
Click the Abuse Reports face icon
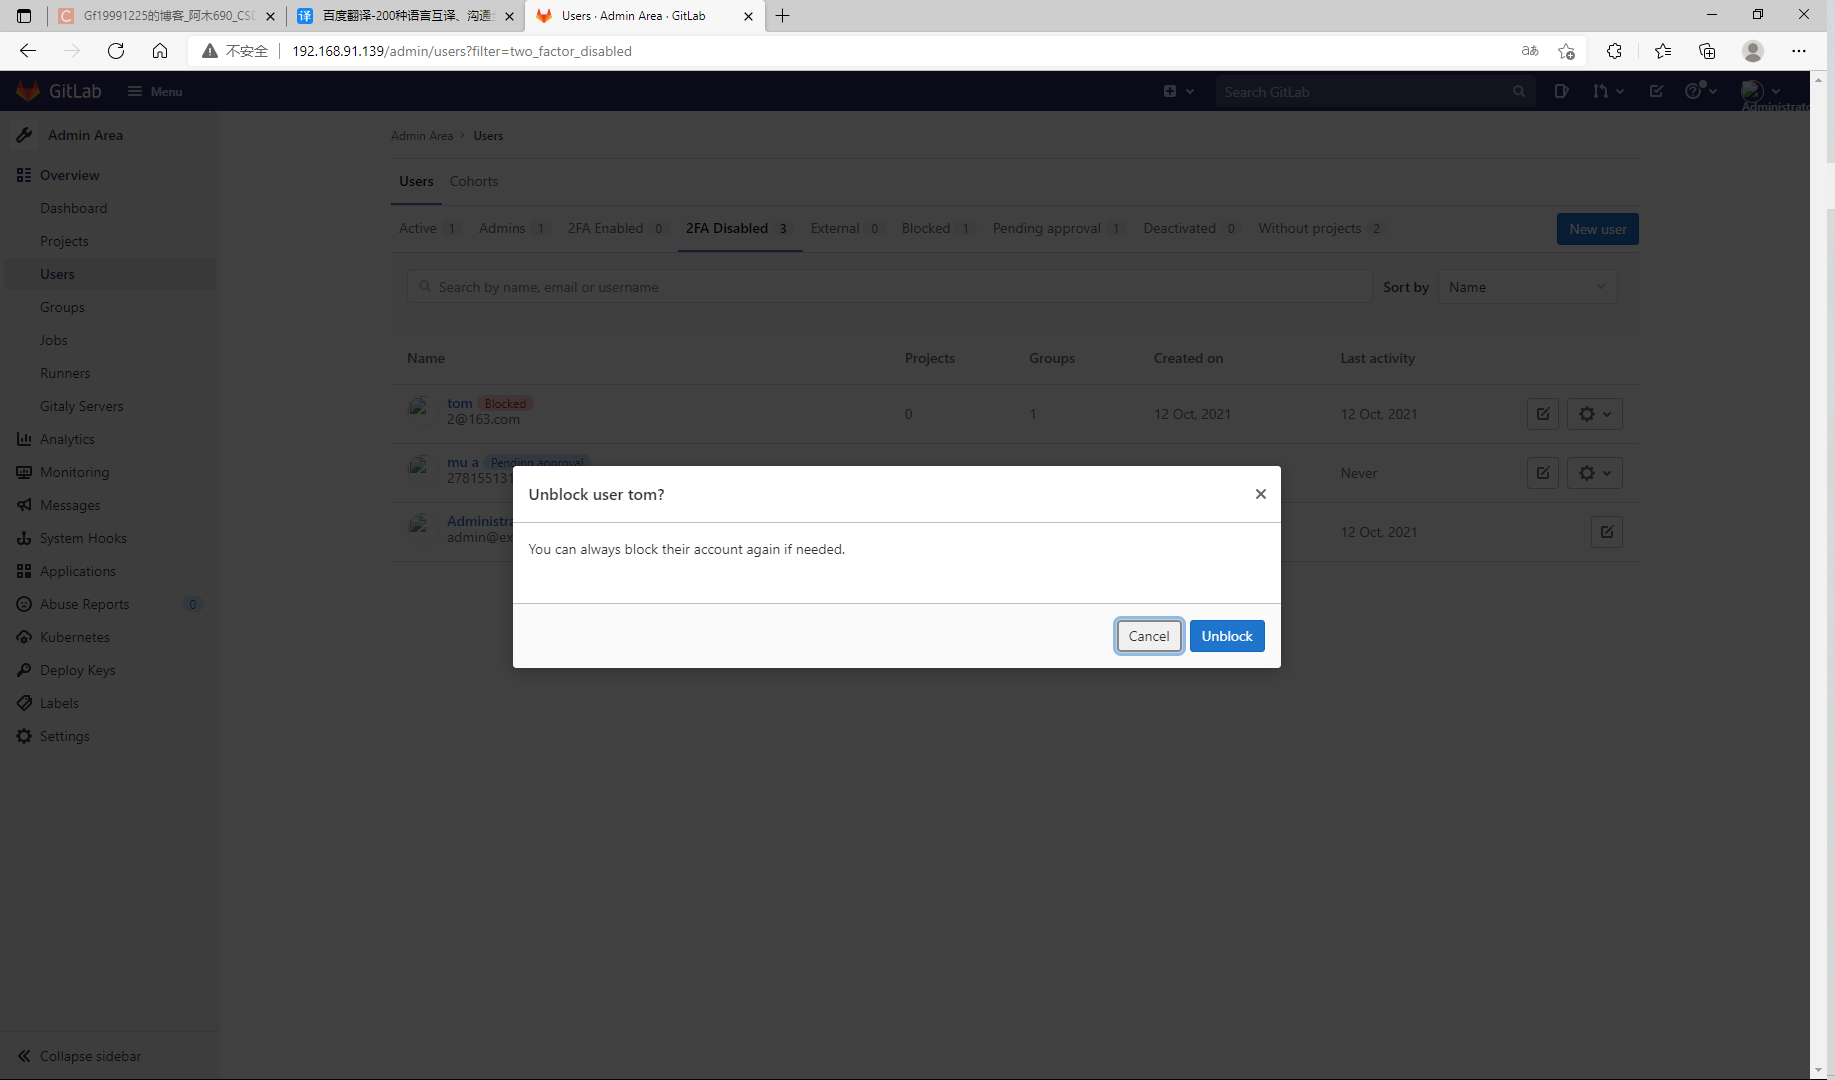pyautogui.click(x=24, y=604)
